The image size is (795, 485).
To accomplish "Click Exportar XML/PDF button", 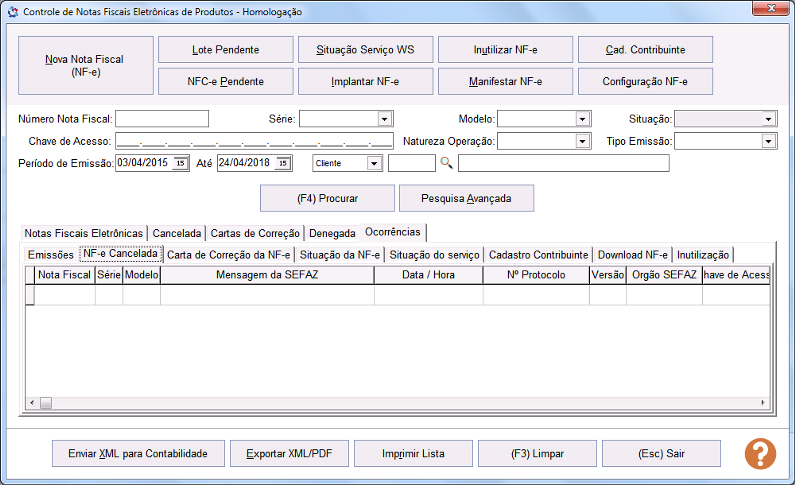I will 289,454.
